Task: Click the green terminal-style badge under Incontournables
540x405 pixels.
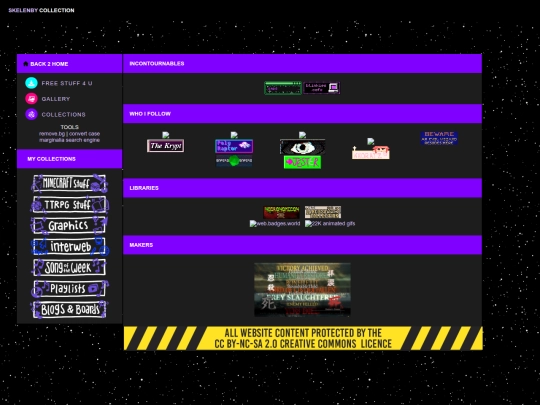Action: pyautogui.click(x=283, y=88)
